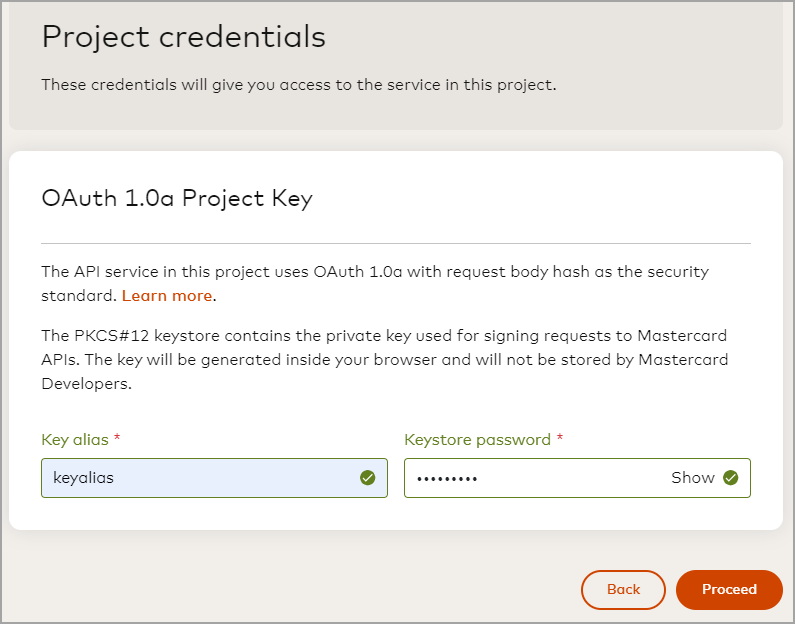795x624 pixels.
Task: Continue by clicking the Proceed button
Action: (x=729, y=590)
